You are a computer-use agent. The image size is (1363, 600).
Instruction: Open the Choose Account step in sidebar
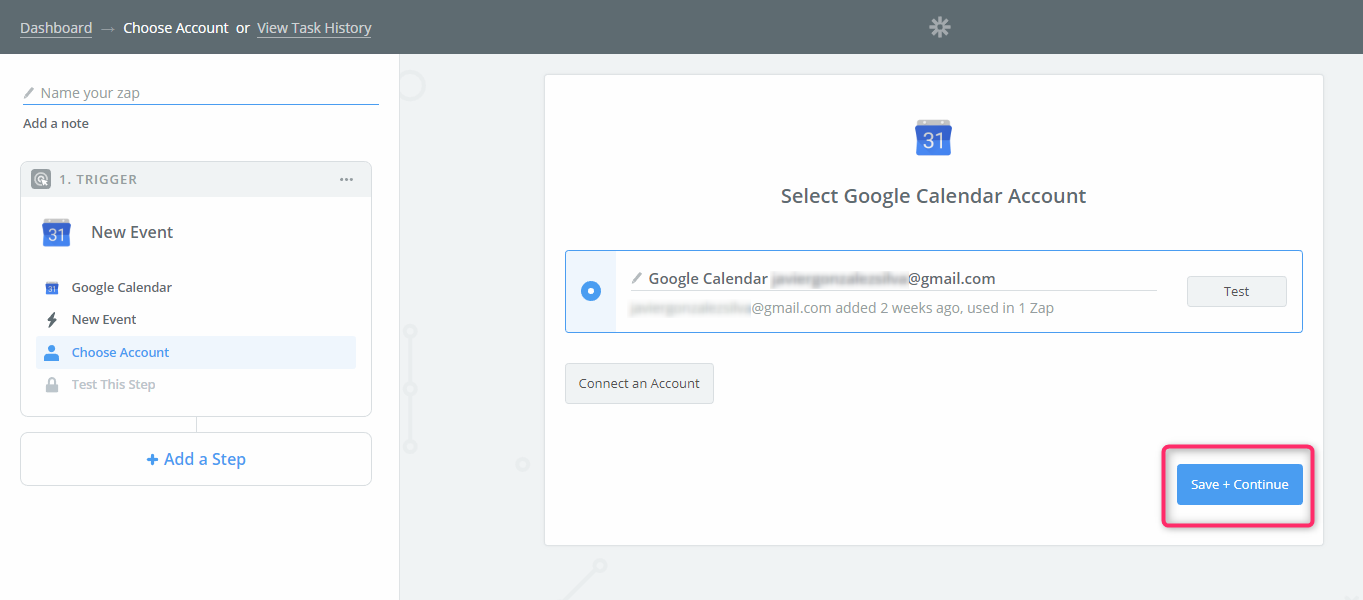point(120,352)
